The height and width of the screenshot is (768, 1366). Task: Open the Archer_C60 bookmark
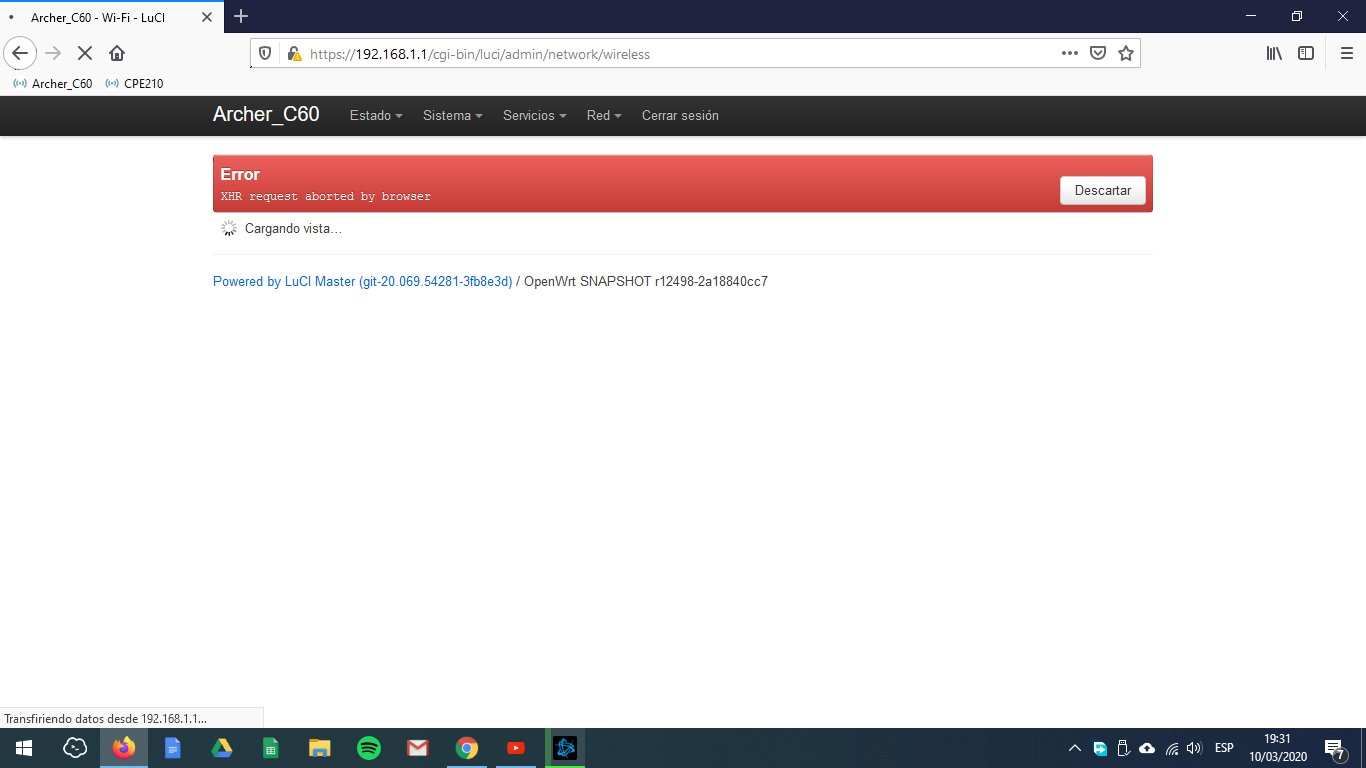tap(52, 84)
